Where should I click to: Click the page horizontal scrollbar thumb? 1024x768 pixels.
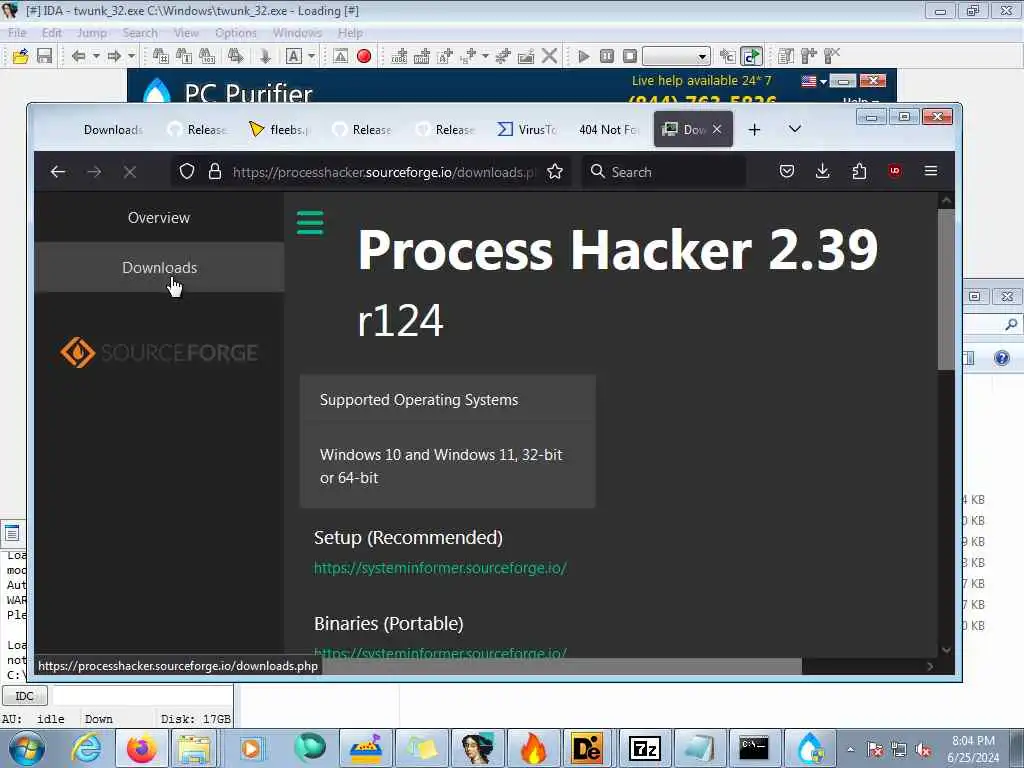pos(560,667)
